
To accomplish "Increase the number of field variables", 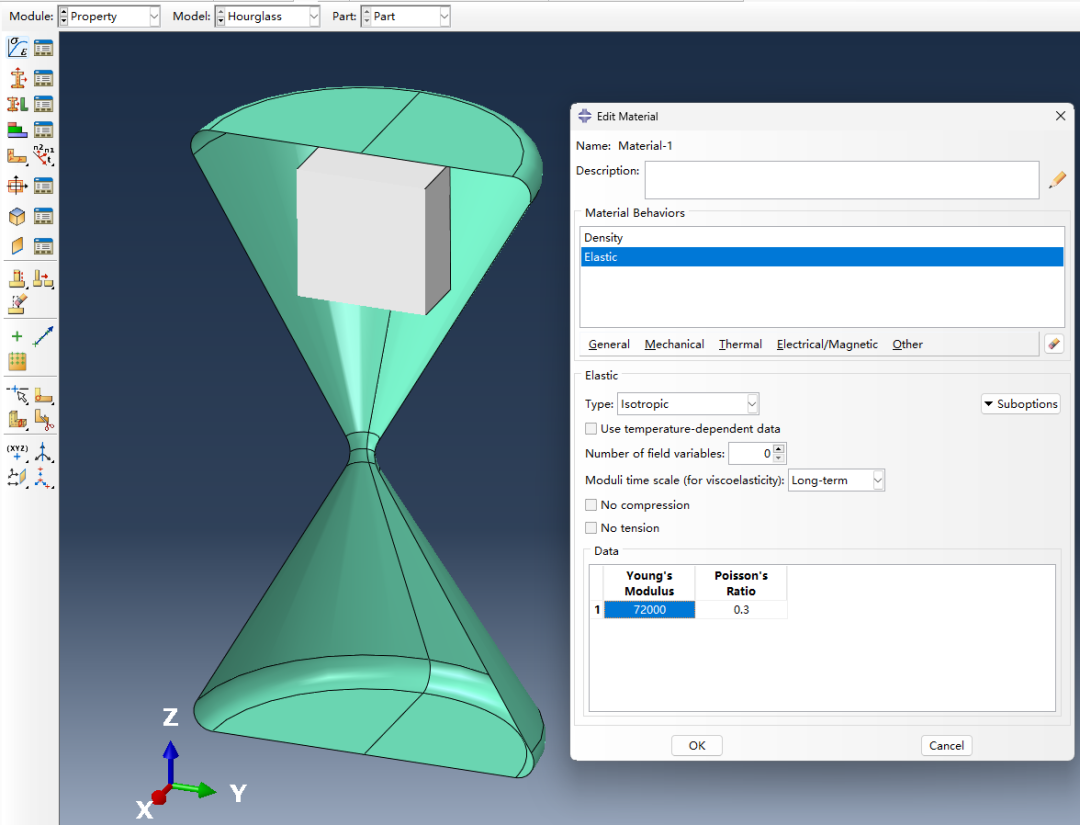I will tap(779, 449).
